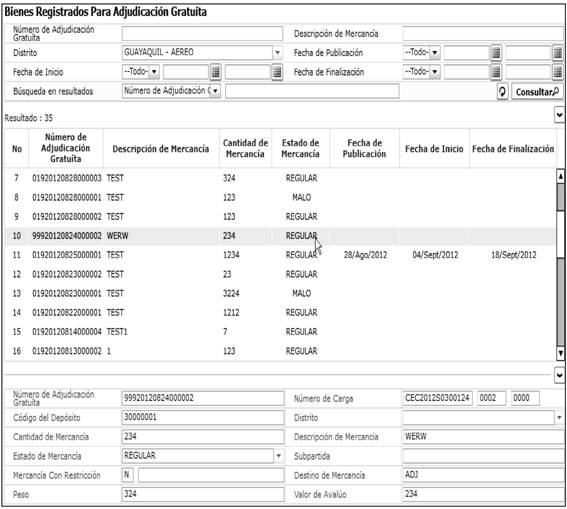Open second calendar icon for Fecha de Finalización
This screenshot has height=509, width=567.
click(558, 72)
